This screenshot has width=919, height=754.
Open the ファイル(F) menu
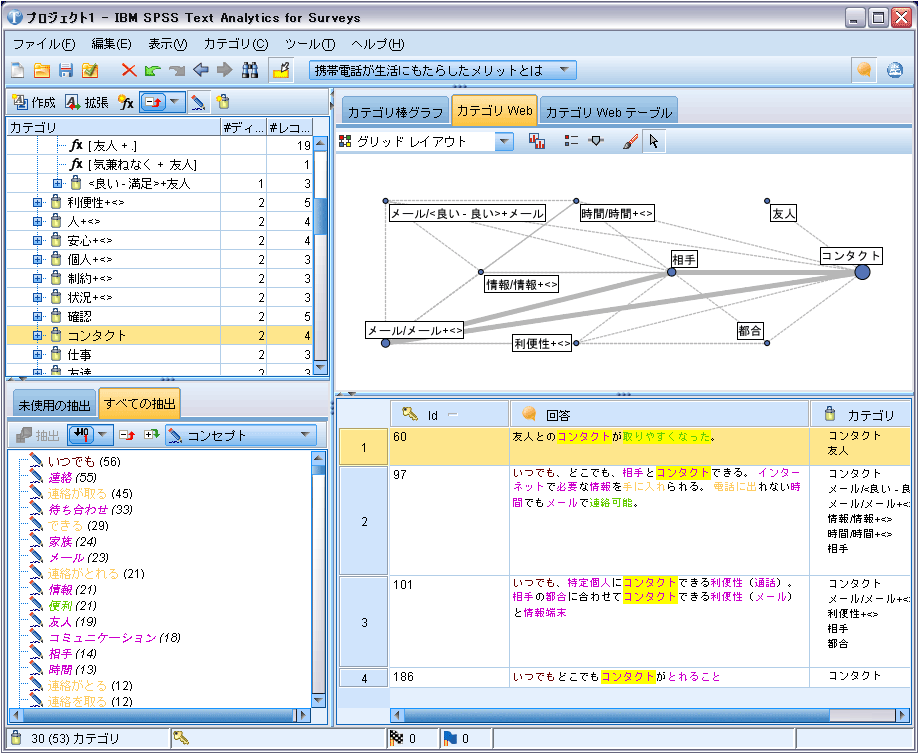44,44
